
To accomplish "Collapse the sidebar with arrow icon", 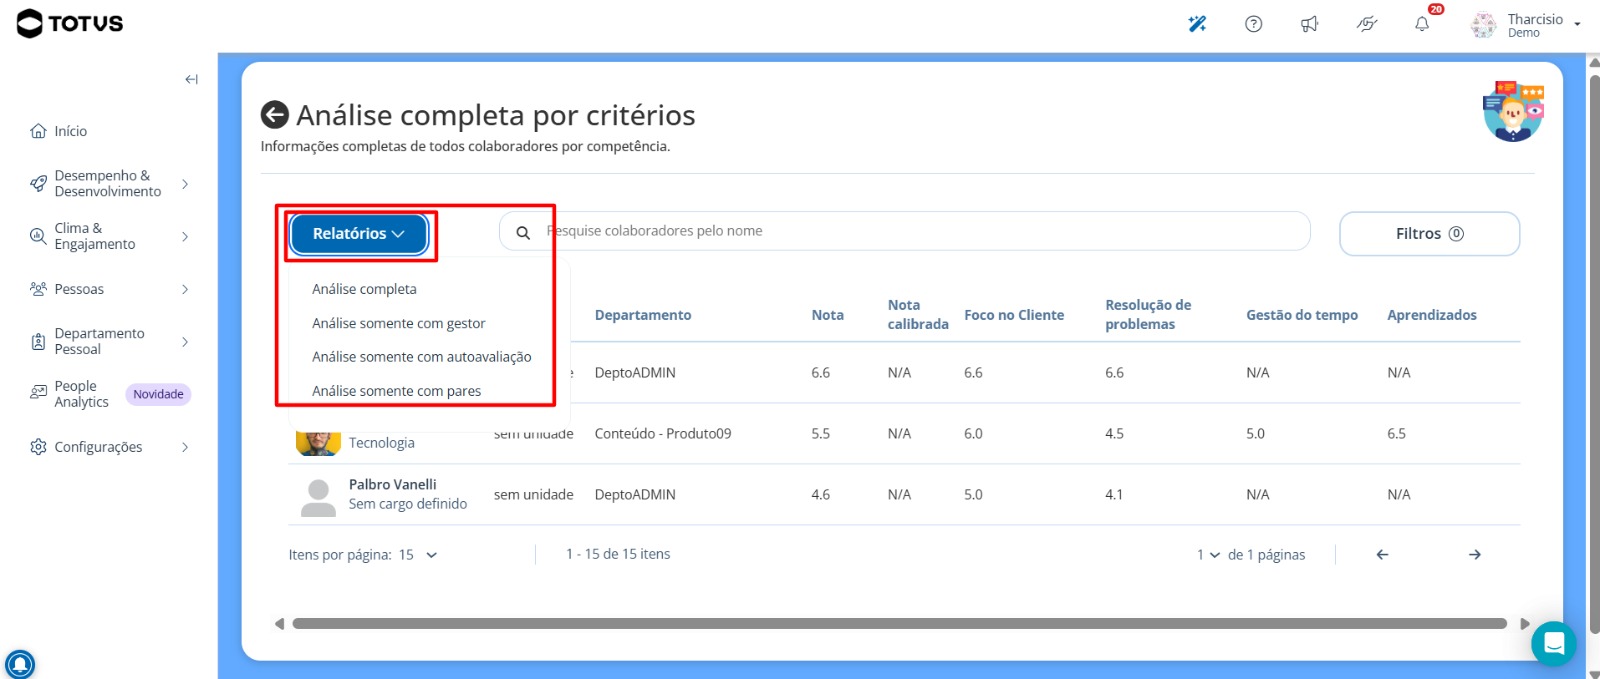I will coord(191,79).
